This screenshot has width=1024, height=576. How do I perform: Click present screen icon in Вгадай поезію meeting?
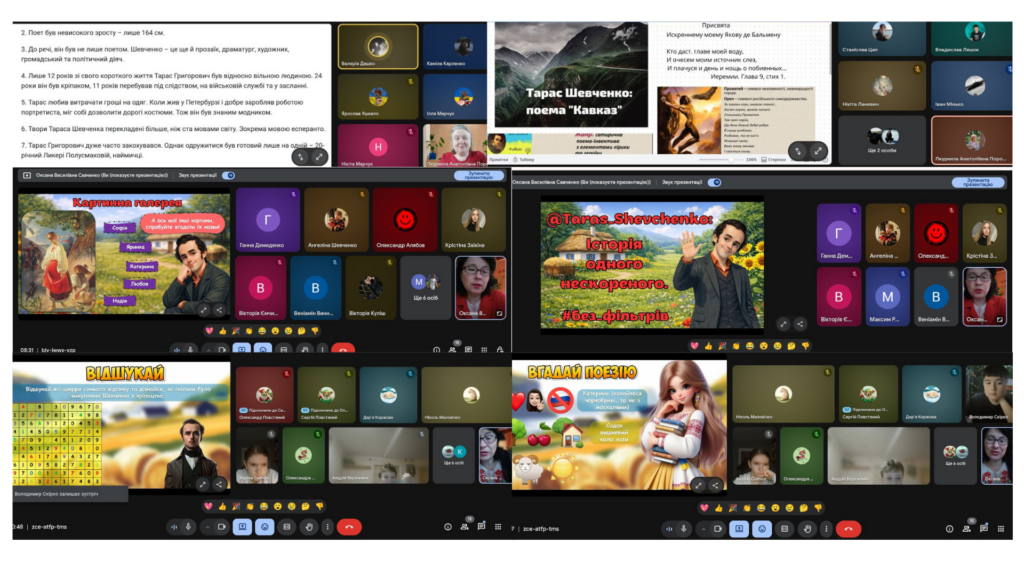point(739,529)
